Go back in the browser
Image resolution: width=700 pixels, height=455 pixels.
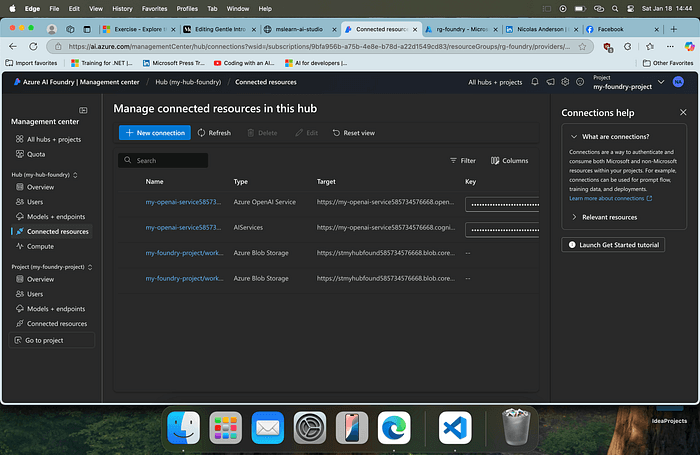pyautogui.click(x=13, y=46)
